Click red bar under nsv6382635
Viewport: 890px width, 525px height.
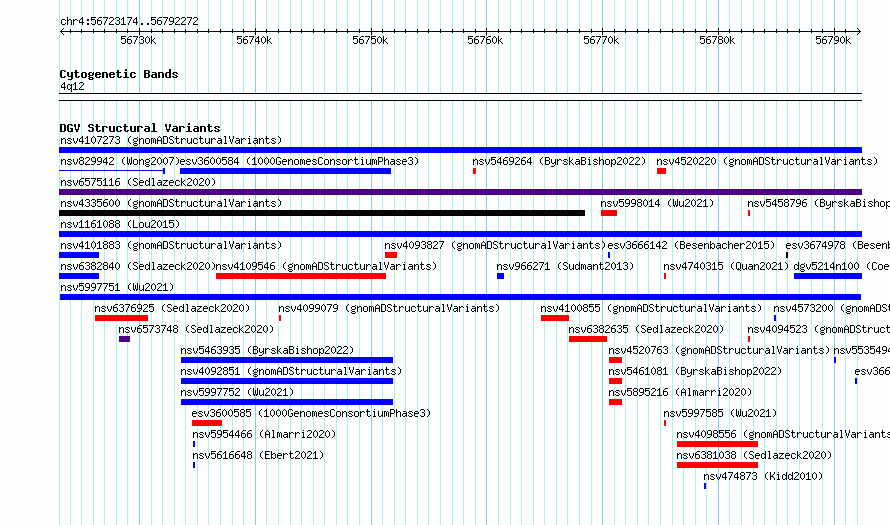click(588, 339)
